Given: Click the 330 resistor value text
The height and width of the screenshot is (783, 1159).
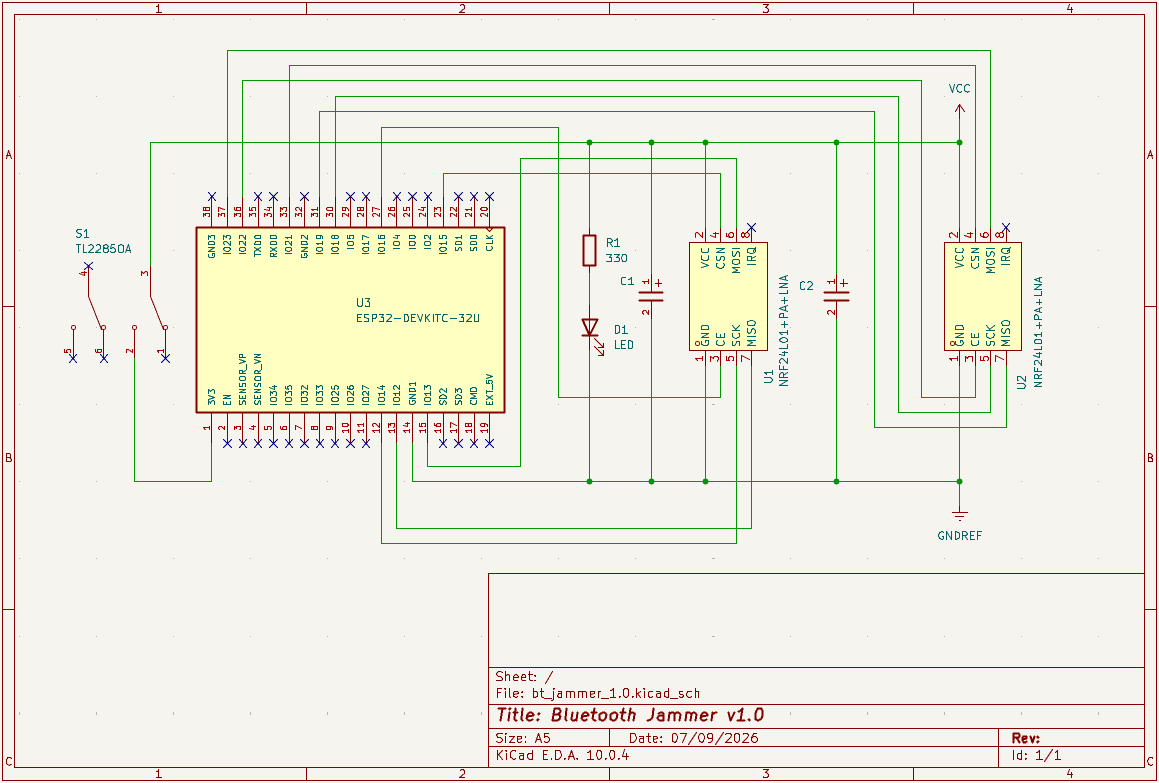Looking at the screenshot, I should tap(616, 258).
